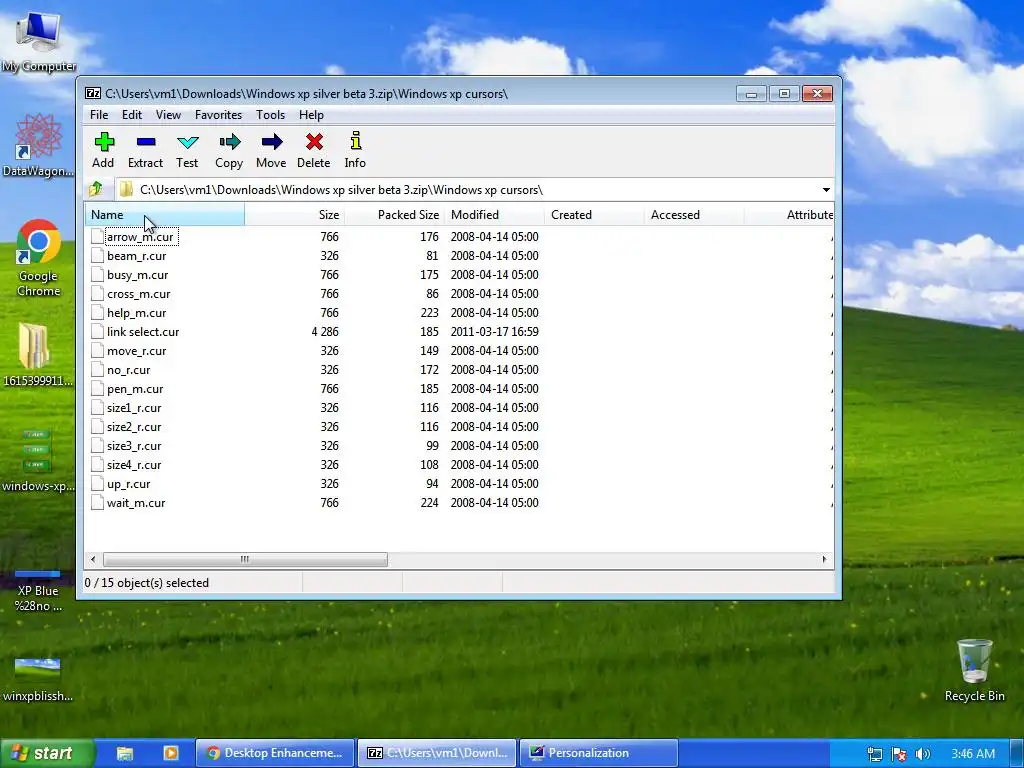The width and height of the screenshot is (1024, 768).
Task: Select size4_r.cur file
Action: pos(134,465)
